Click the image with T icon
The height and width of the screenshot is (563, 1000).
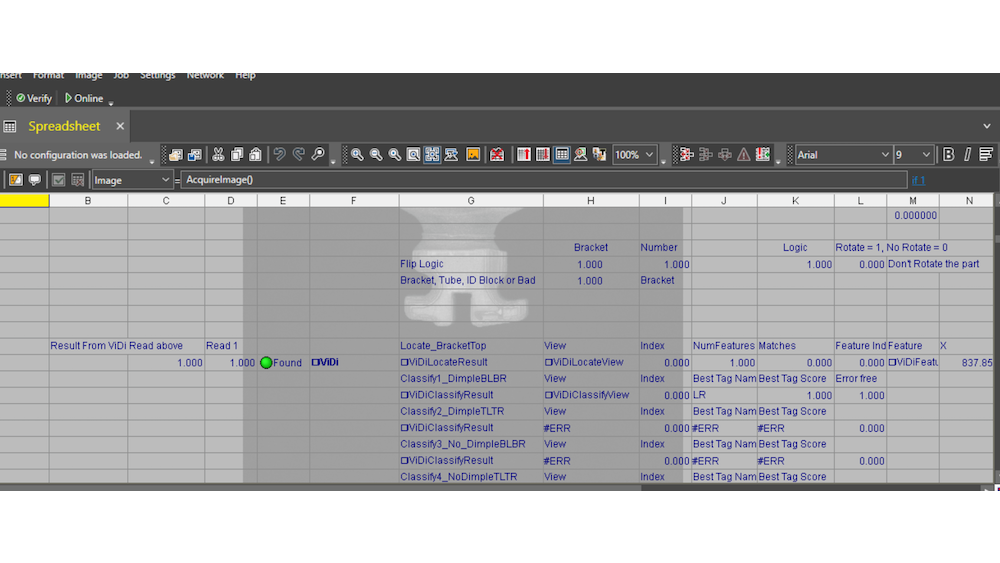point(599,155)
